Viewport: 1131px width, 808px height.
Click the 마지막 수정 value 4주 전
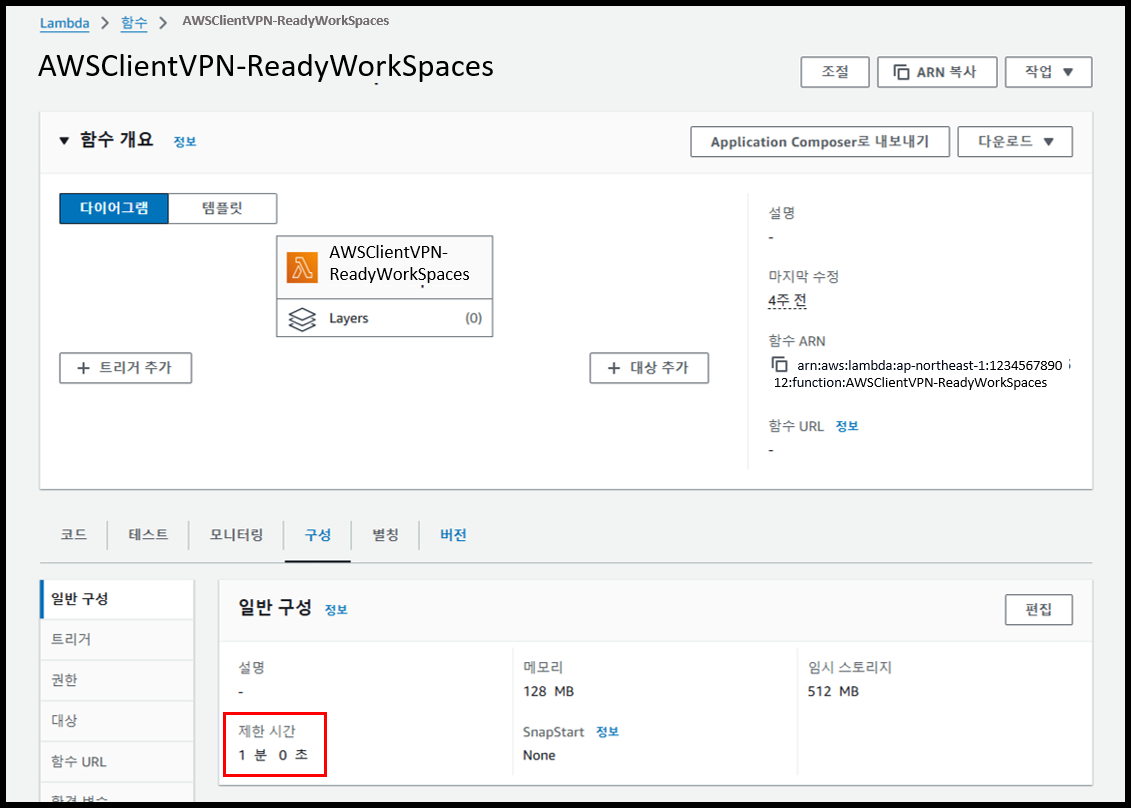tap(788, 300)
